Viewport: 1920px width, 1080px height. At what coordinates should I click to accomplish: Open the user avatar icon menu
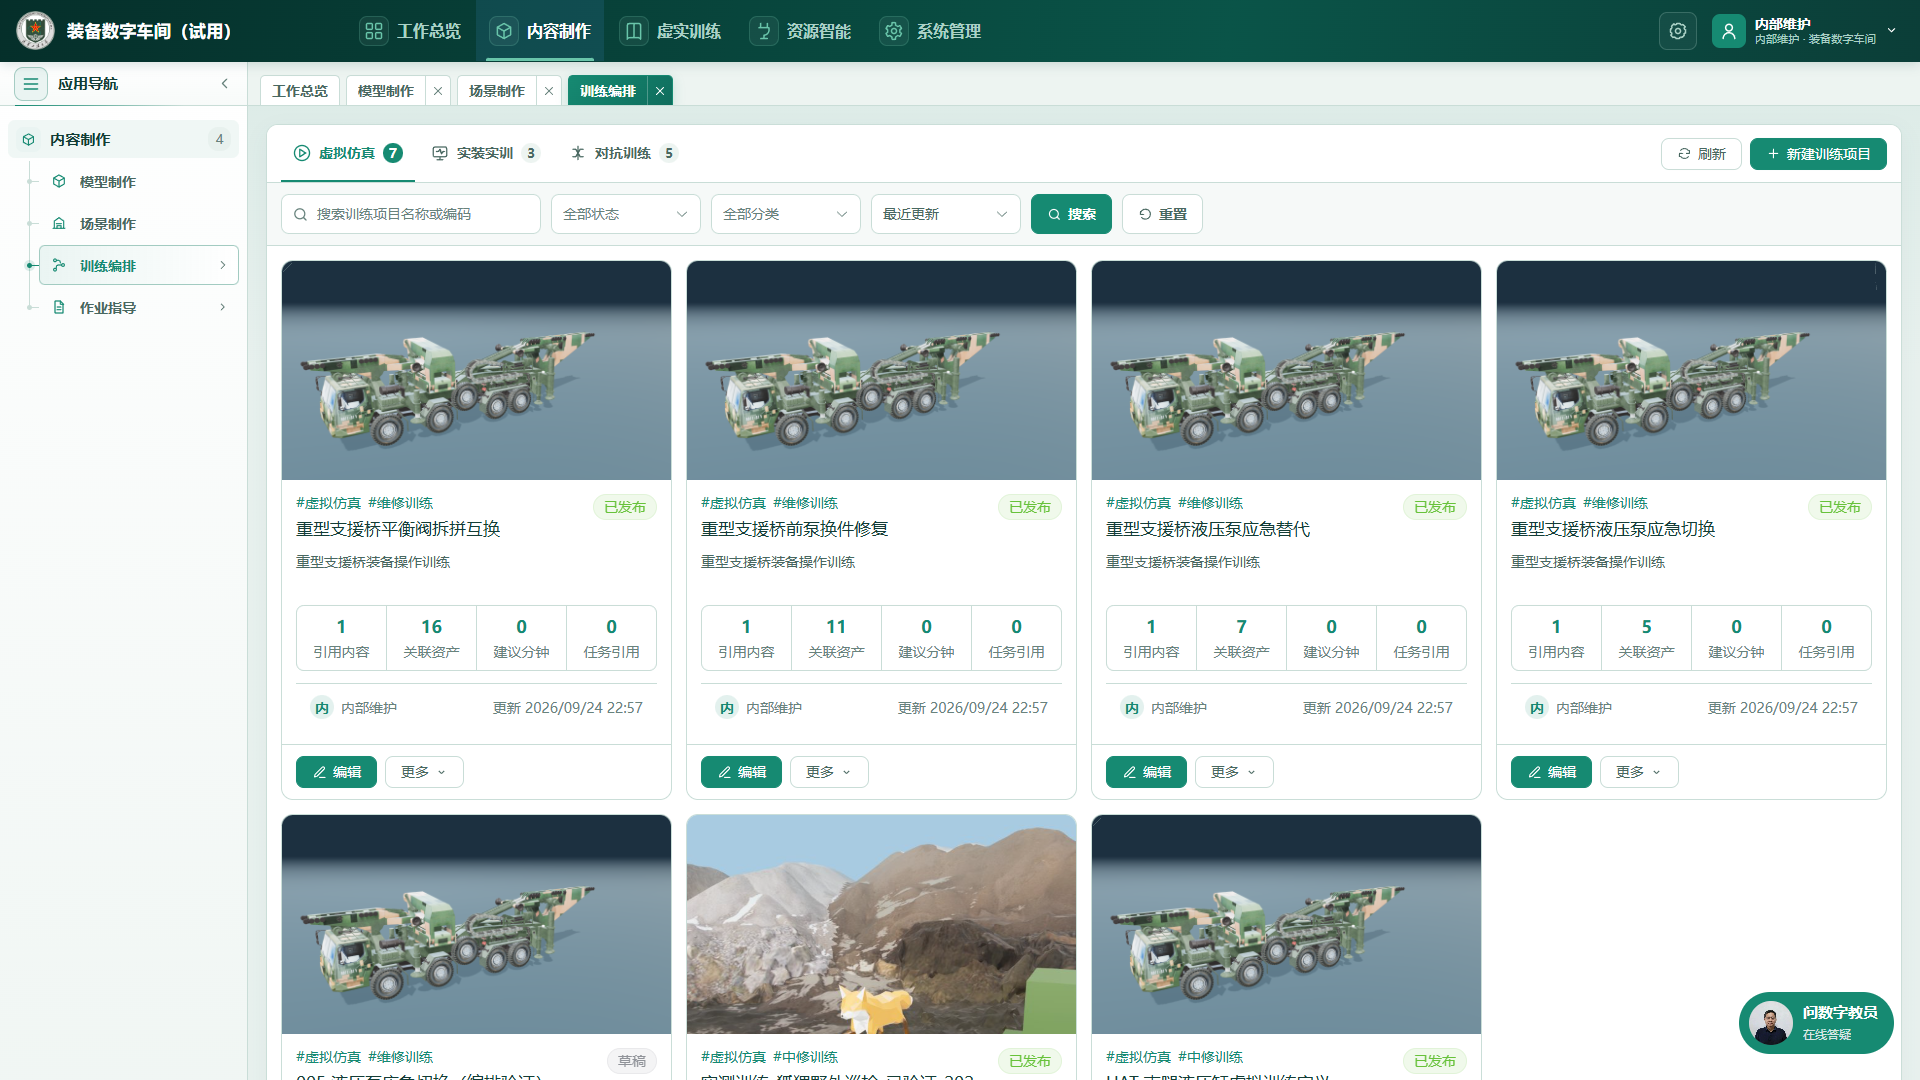[x=1728, y=31]
